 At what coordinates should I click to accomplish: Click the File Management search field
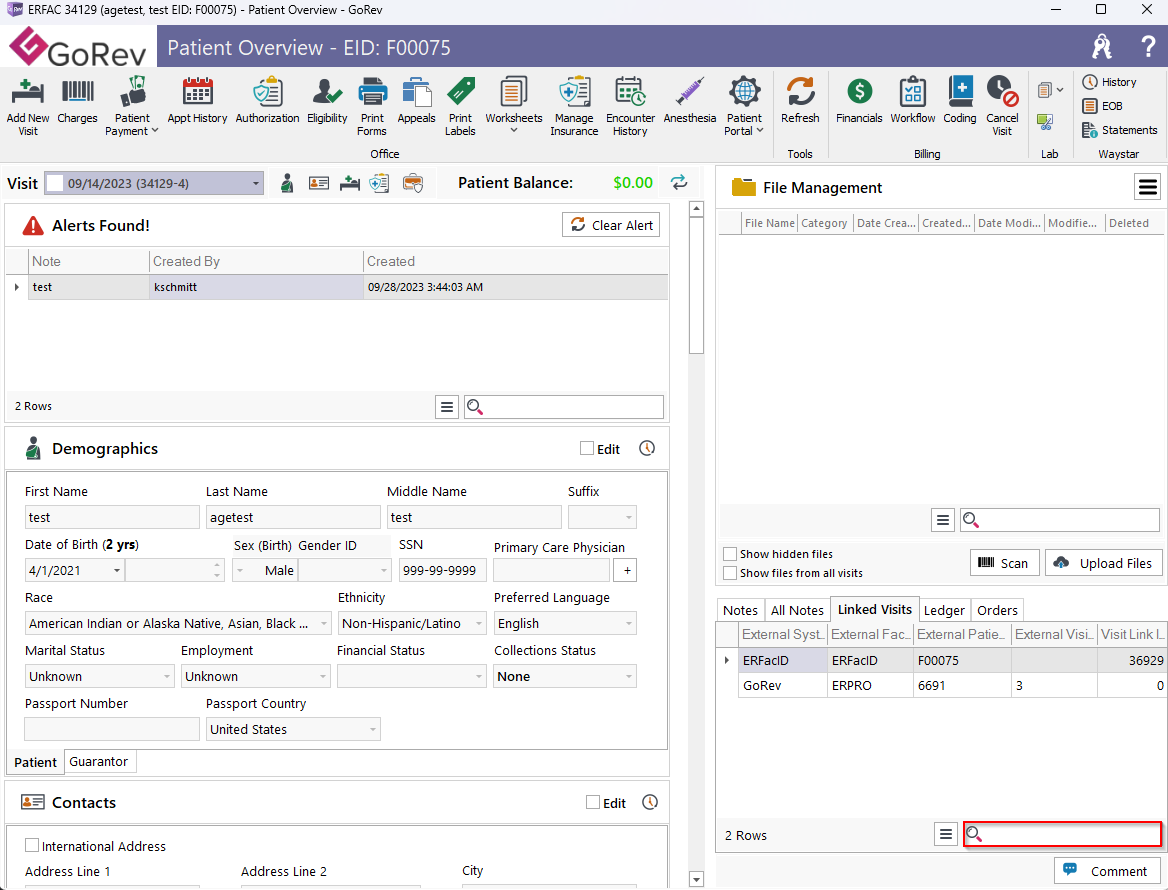[1059, 520]
